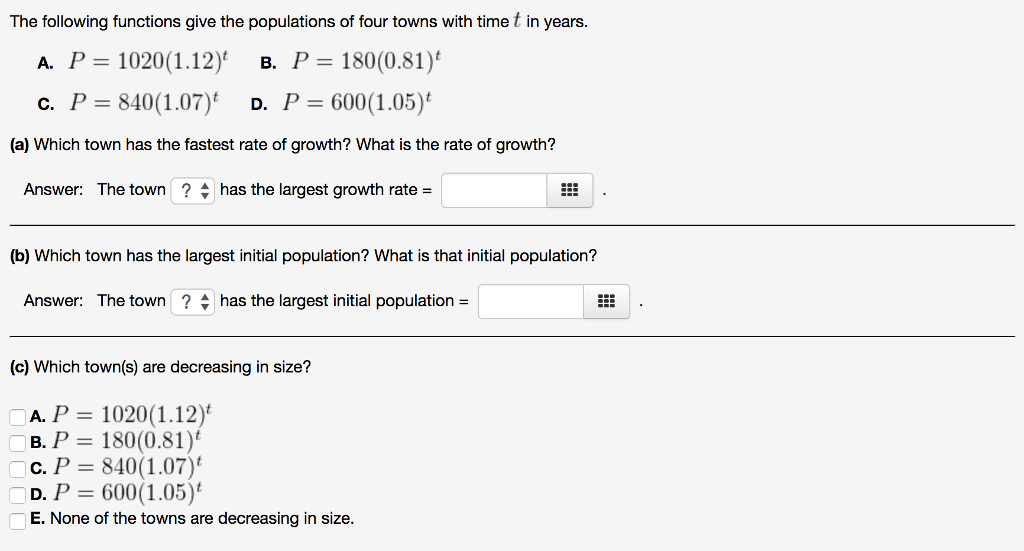Check option D, P = 600(1.05)^t, in part (c)

(17, 493)
